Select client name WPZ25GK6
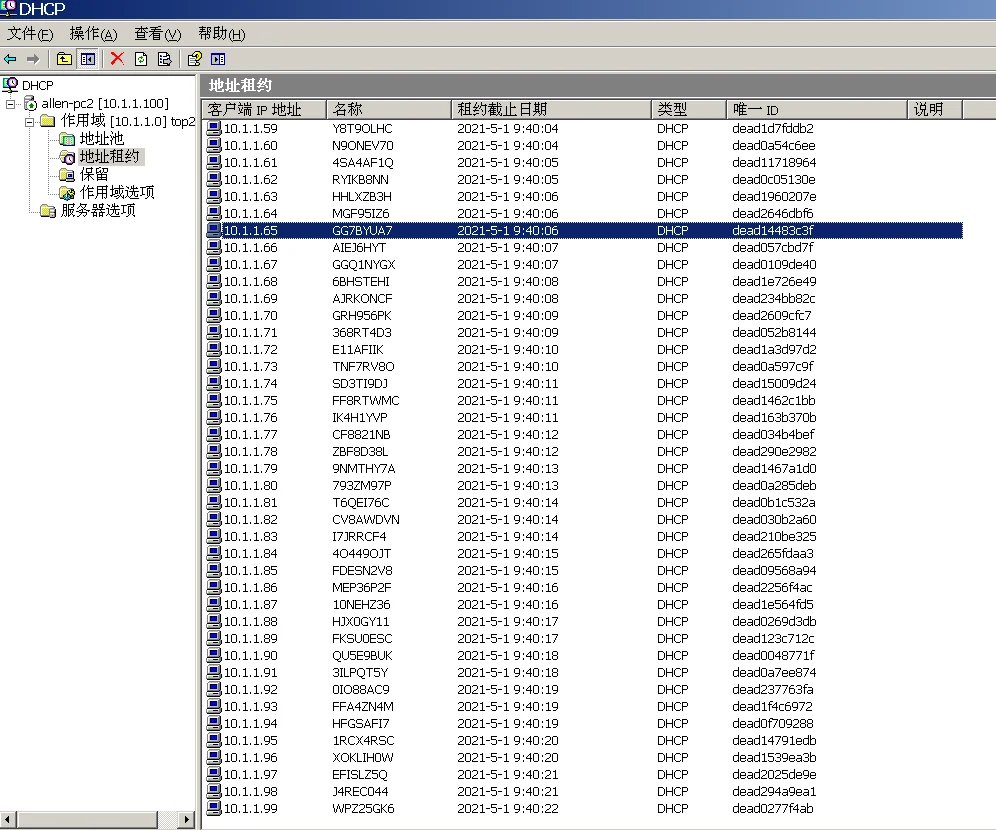 point(363,808)
